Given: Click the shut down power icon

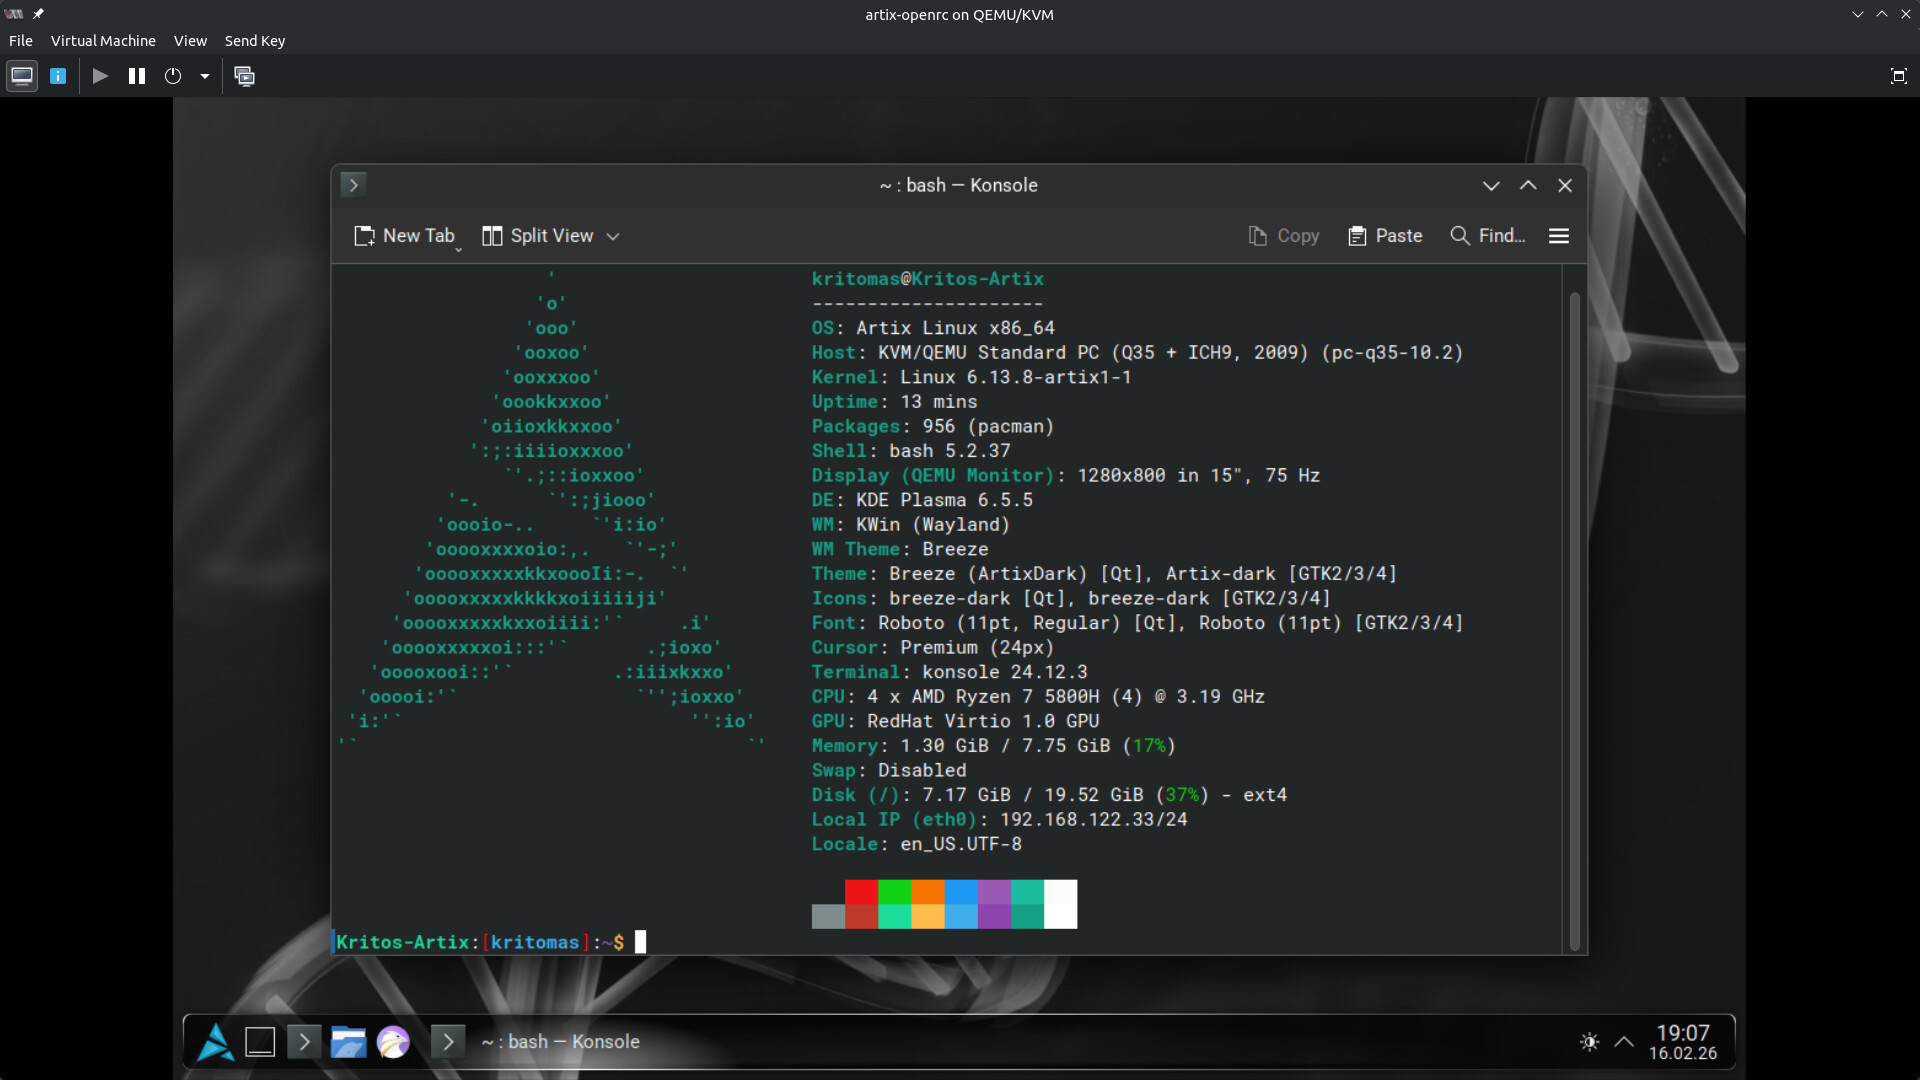Looking at the screenshot, I should [173, 76].
